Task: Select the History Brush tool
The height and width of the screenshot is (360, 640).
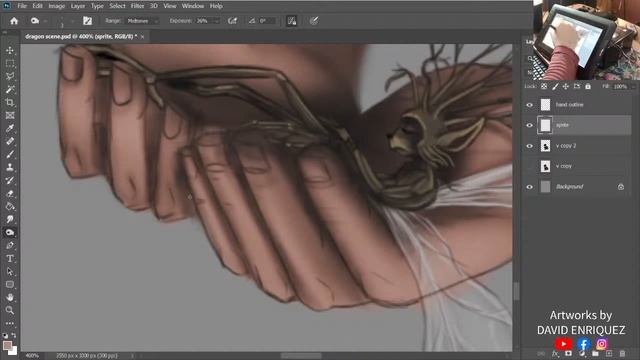Action: coord(10,180)
